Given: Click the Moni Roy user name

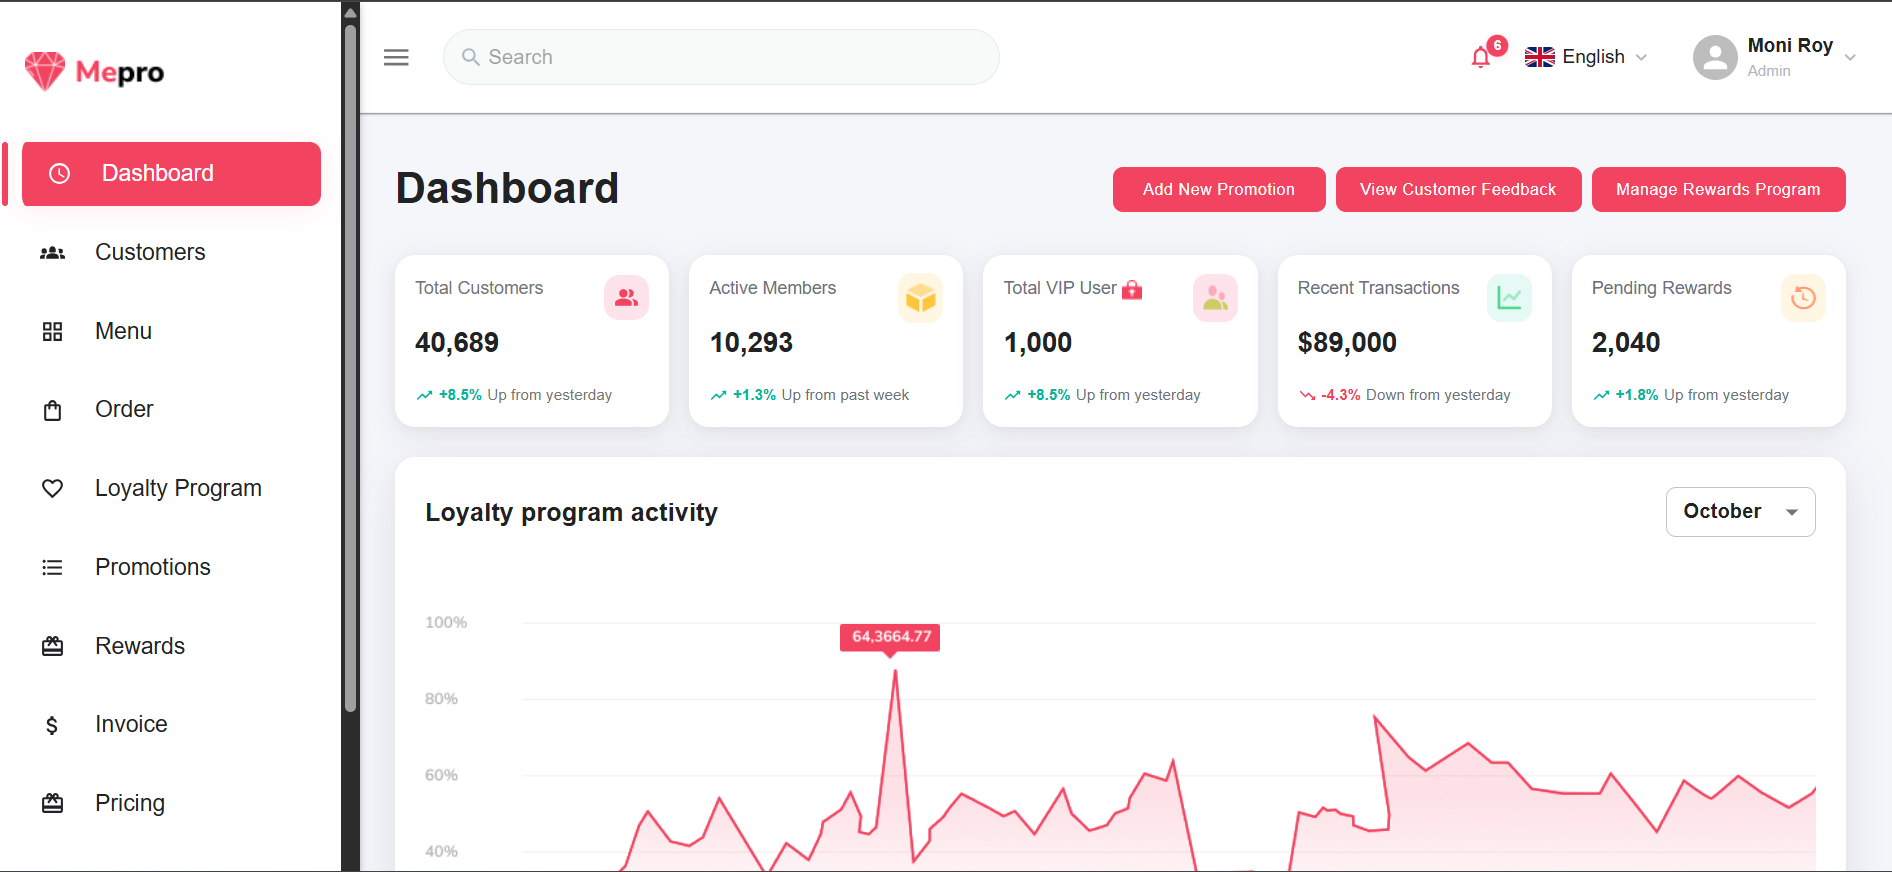Looking at the screenshot, I should coord(1790,45).
